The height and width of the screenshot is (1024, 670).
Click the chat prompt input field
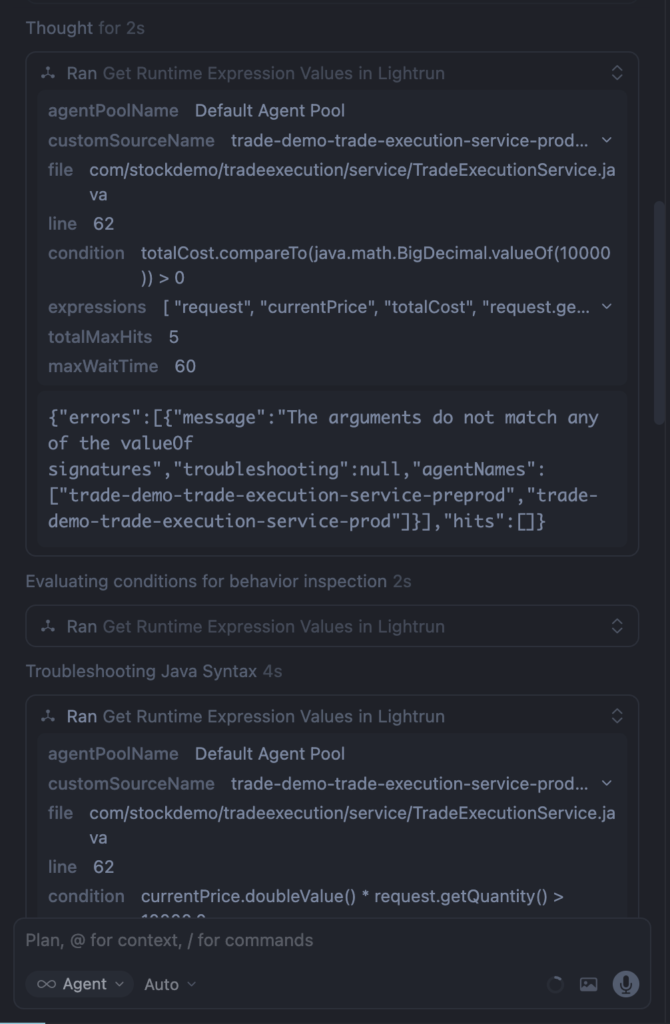[330, 940]
